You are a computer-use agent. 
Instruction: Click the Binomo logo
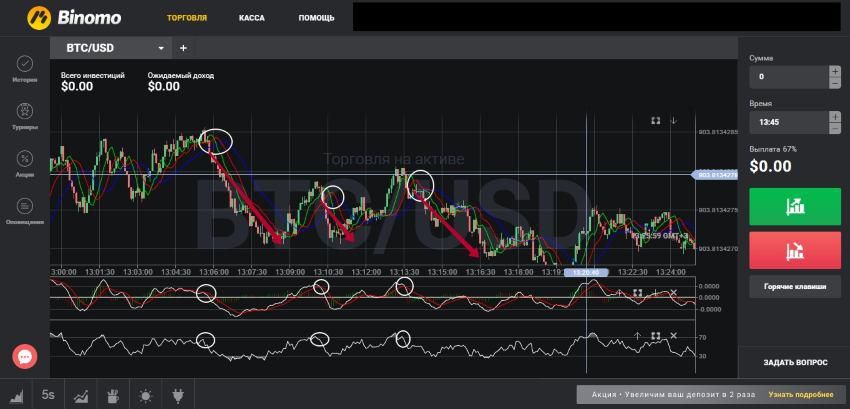point(74,17)
